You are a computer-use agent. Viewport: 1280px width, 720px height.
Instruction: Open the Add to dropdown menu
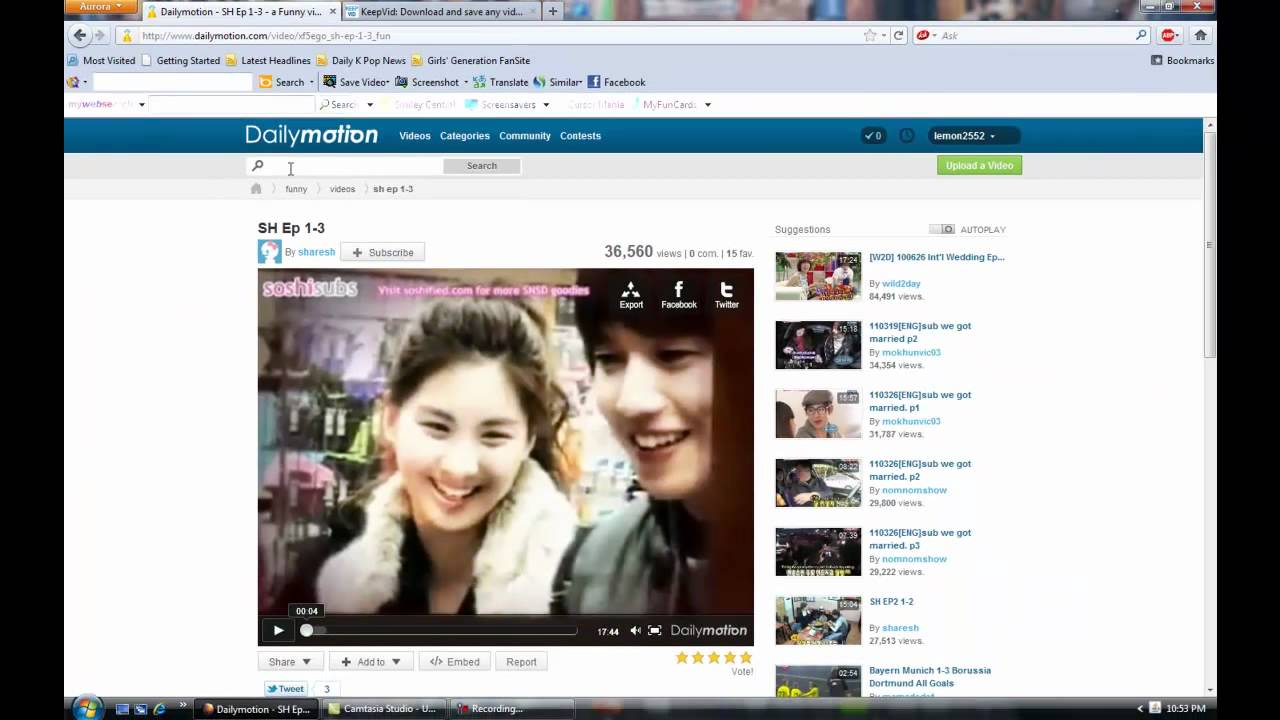(370, 662)
